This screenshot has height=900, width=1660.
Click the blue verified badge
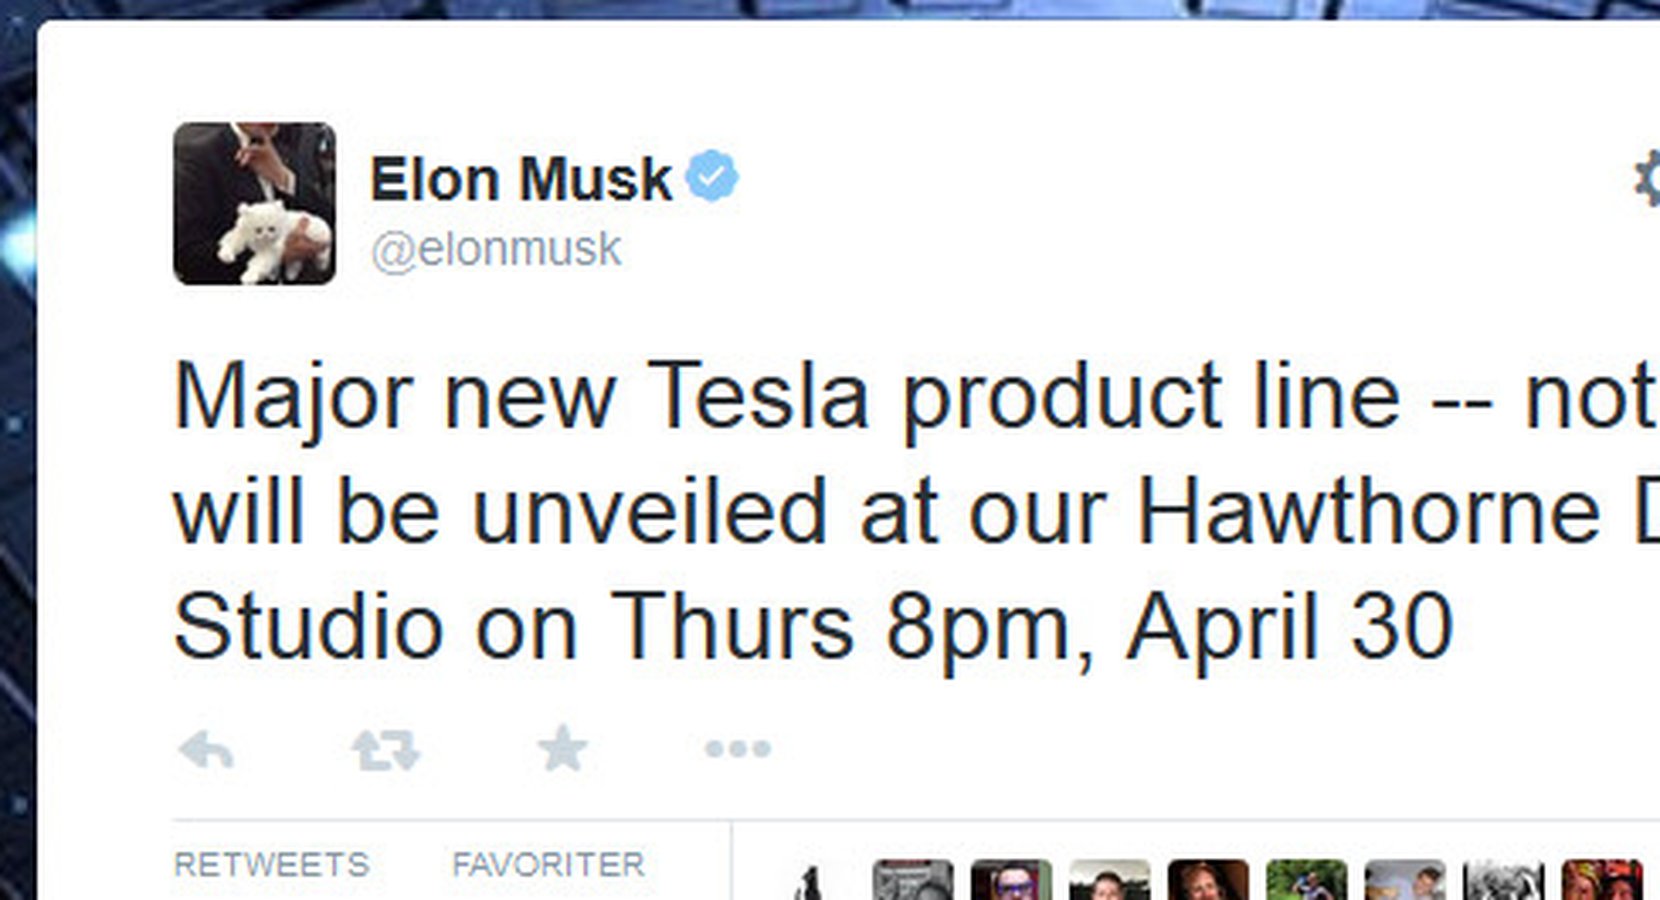(712, 177)
